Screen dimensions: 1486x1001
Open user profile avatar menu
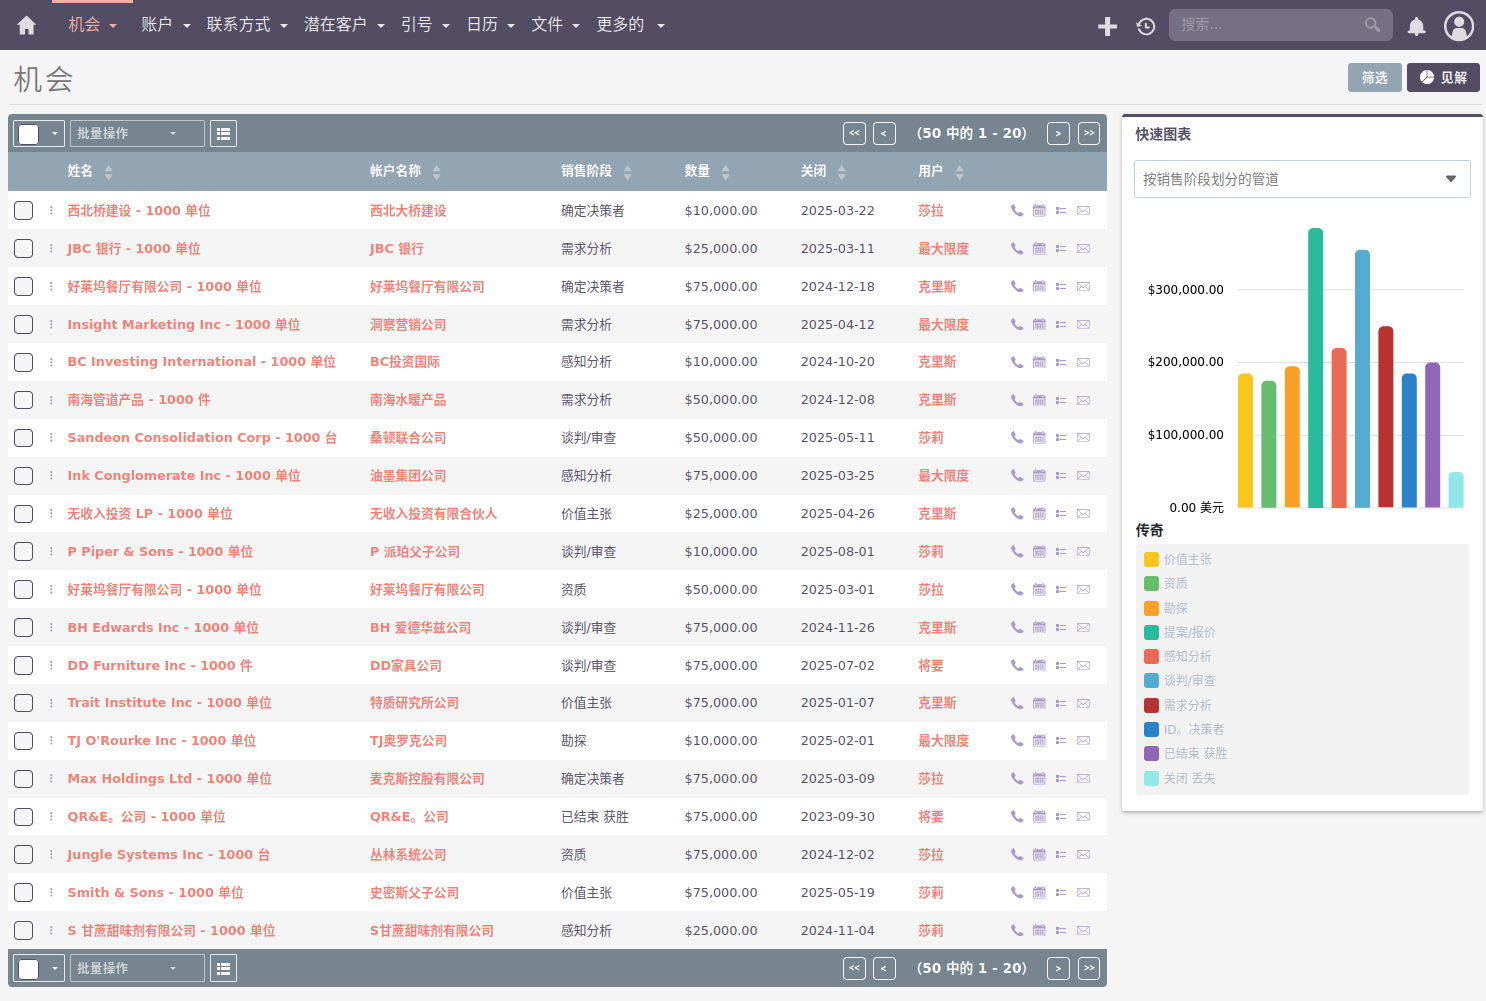point(1459,26)
